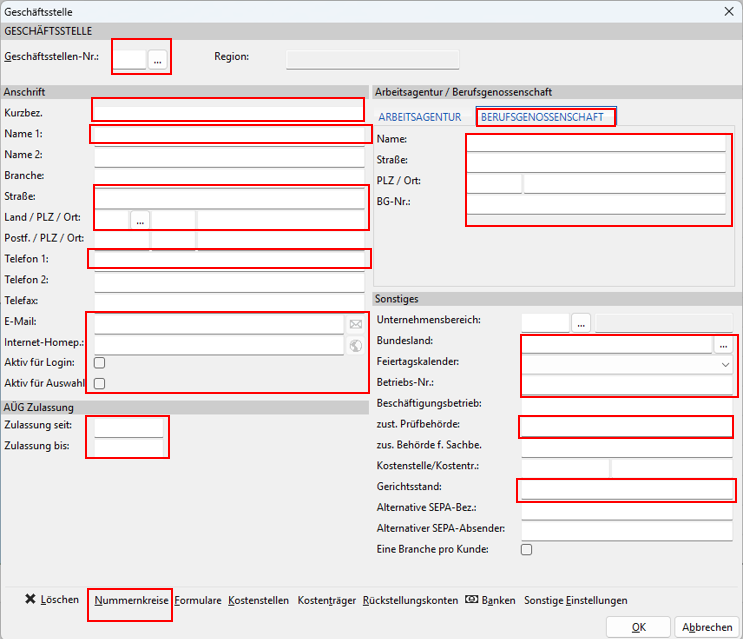Click the ellipsis button next to Unternehmensbereich
Screen dimensions: 744x639
click(581, 324)
